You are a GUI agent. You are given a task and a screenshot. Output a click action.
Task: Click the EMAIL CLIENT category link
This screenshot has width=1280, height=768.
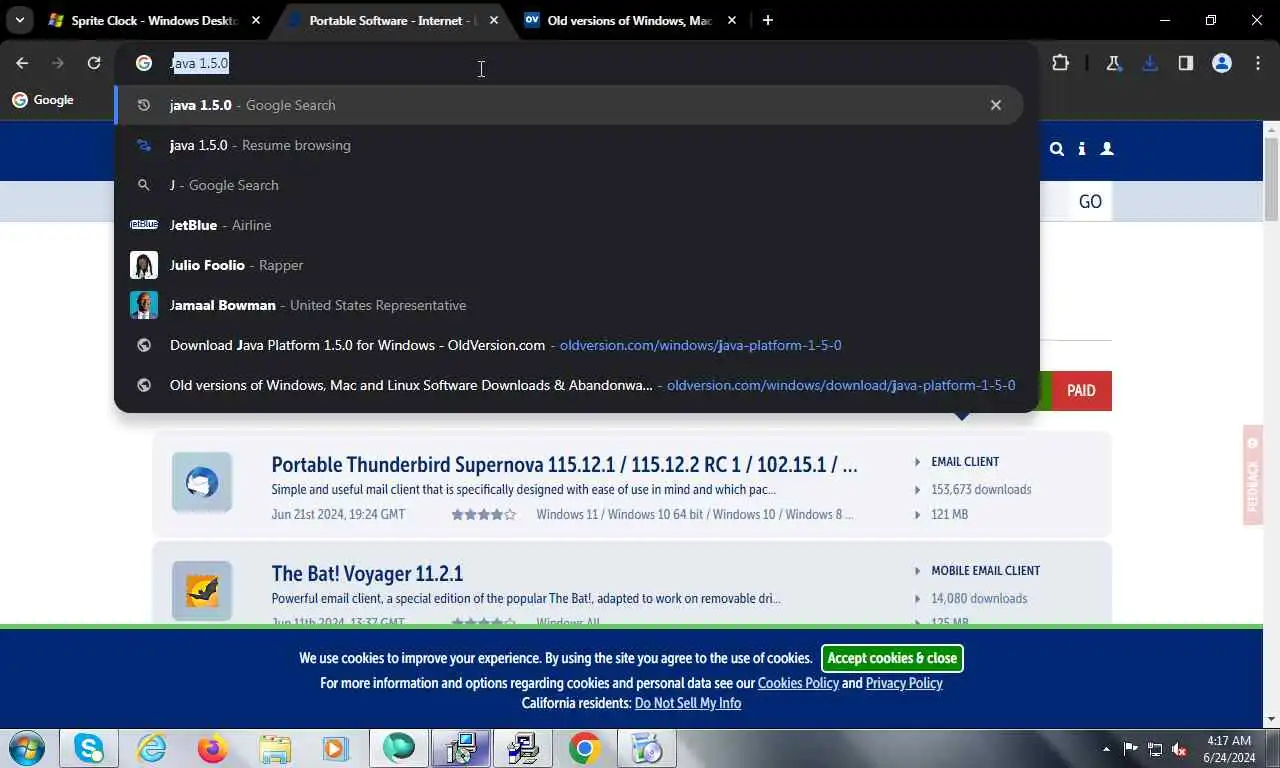[x=965, y=462]
